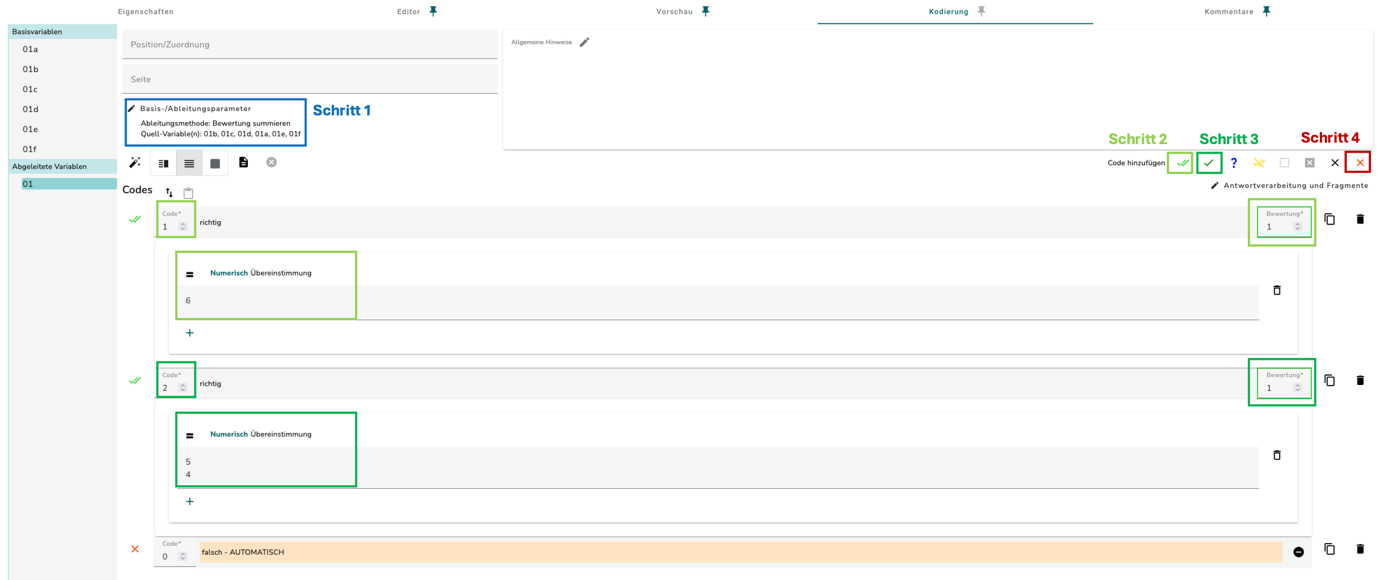Screen dimensions: 1387x580
Task: Click the blue question mark code icon
Action: pos(1234,163)
